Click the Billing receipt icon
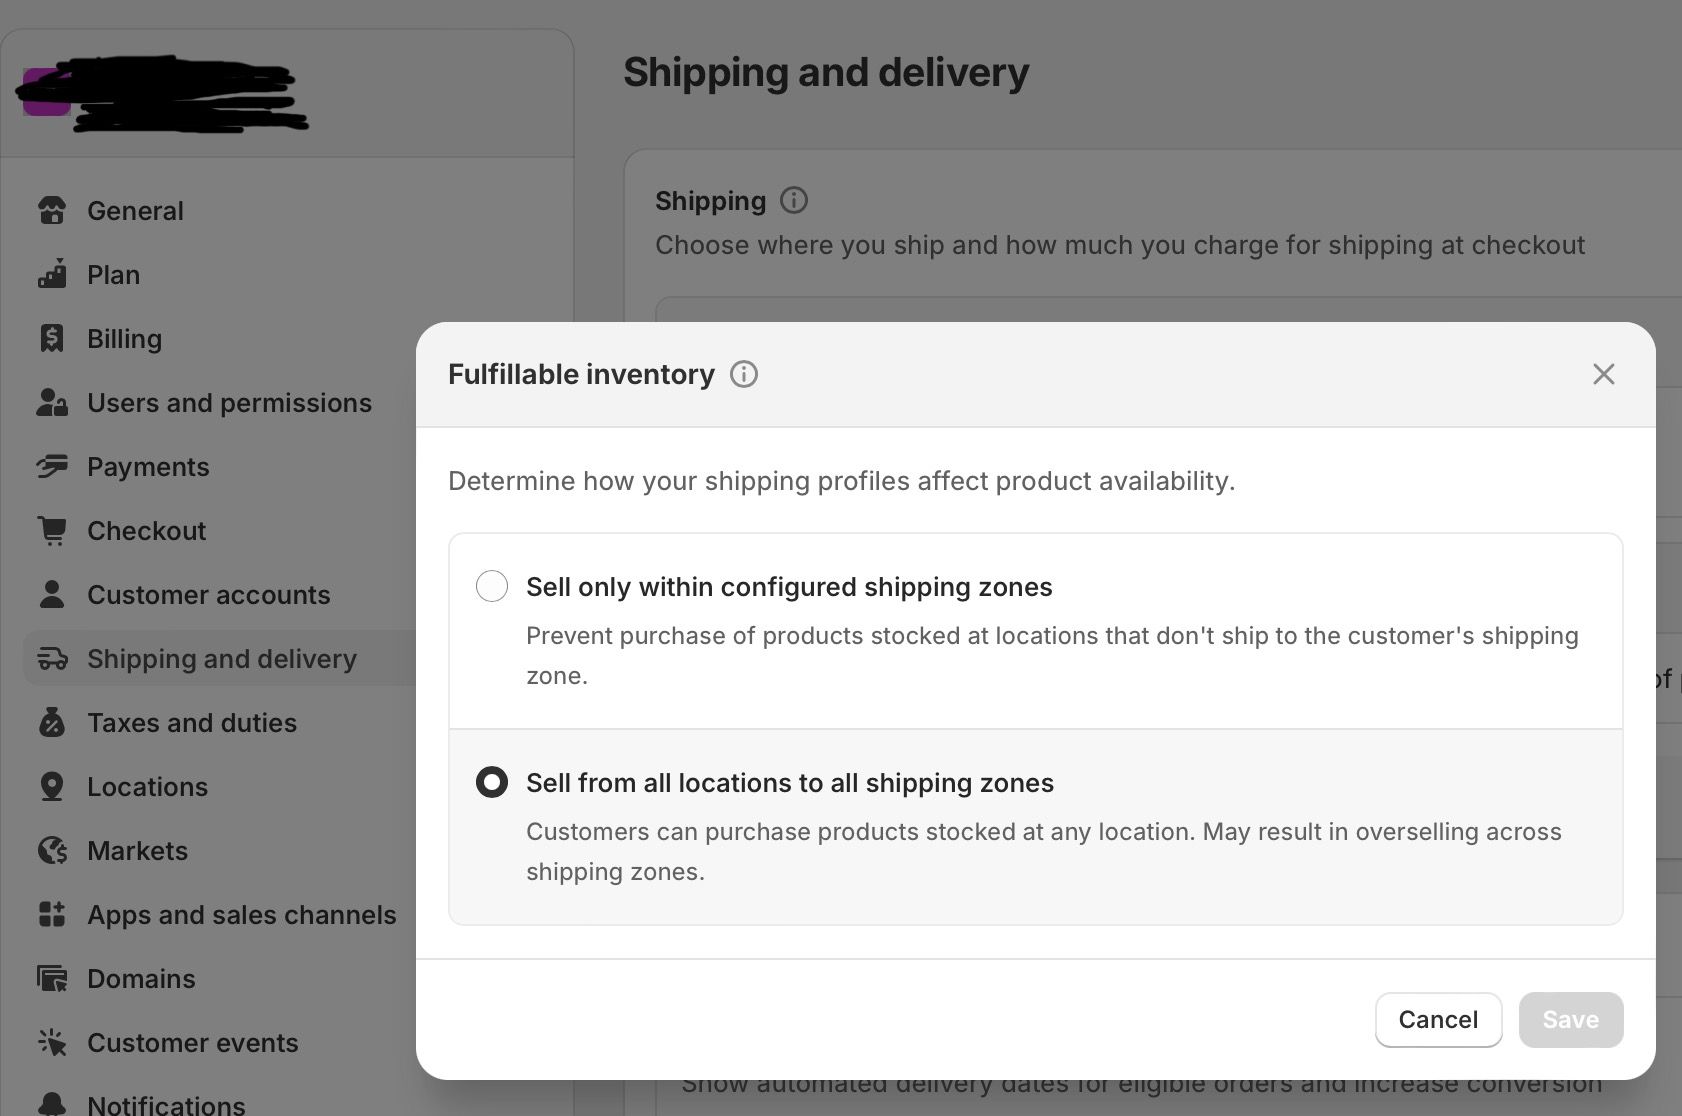Image resolution: width=1682 pixels, height=1116 pixels. coord(52,339)
